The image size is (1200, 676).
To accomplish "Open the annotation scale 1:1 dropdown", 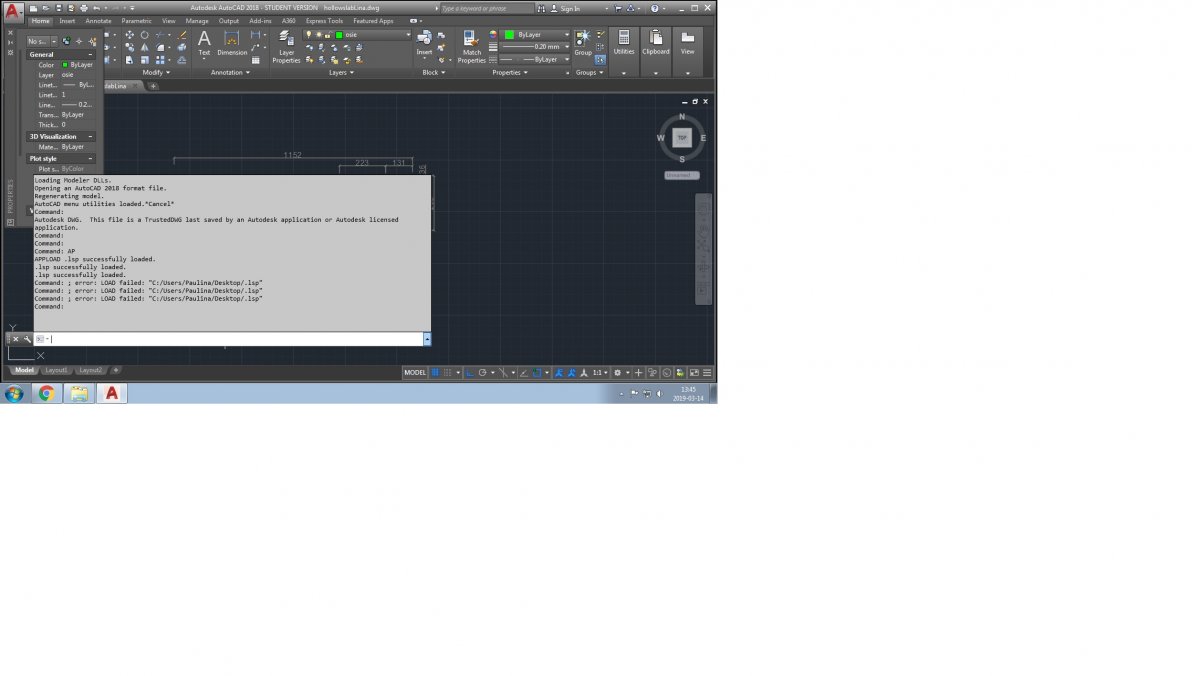I will pos(598,372).
